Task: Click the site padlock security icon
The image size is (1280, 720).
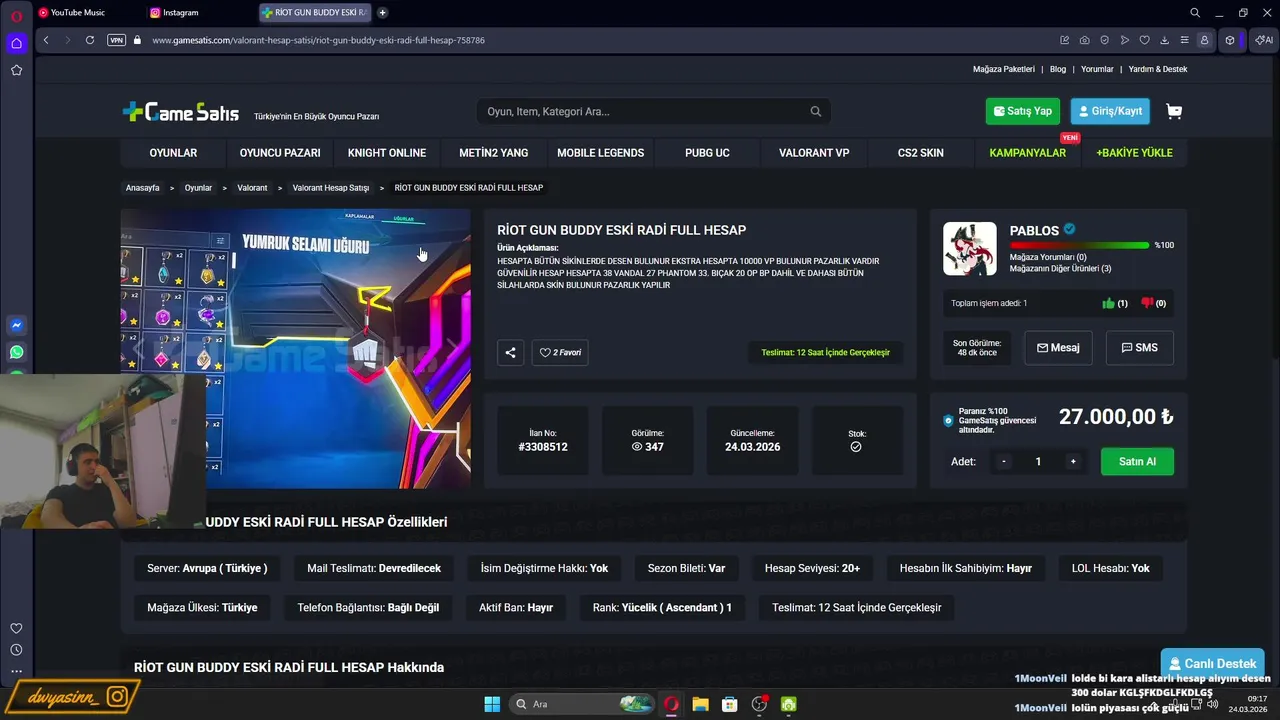Action: (x=137, y=40)
